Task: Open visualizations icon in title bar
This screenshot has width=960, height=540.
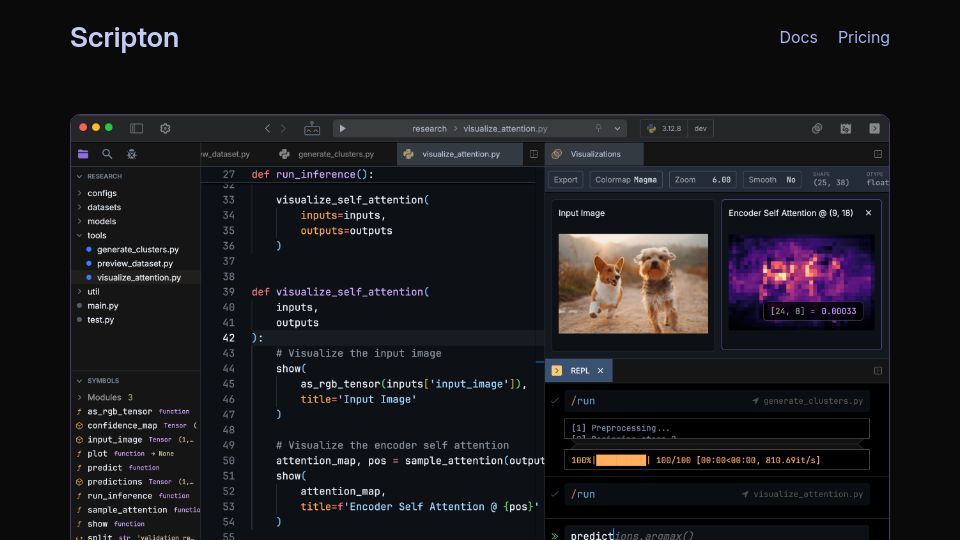Action: pos(817,128)
